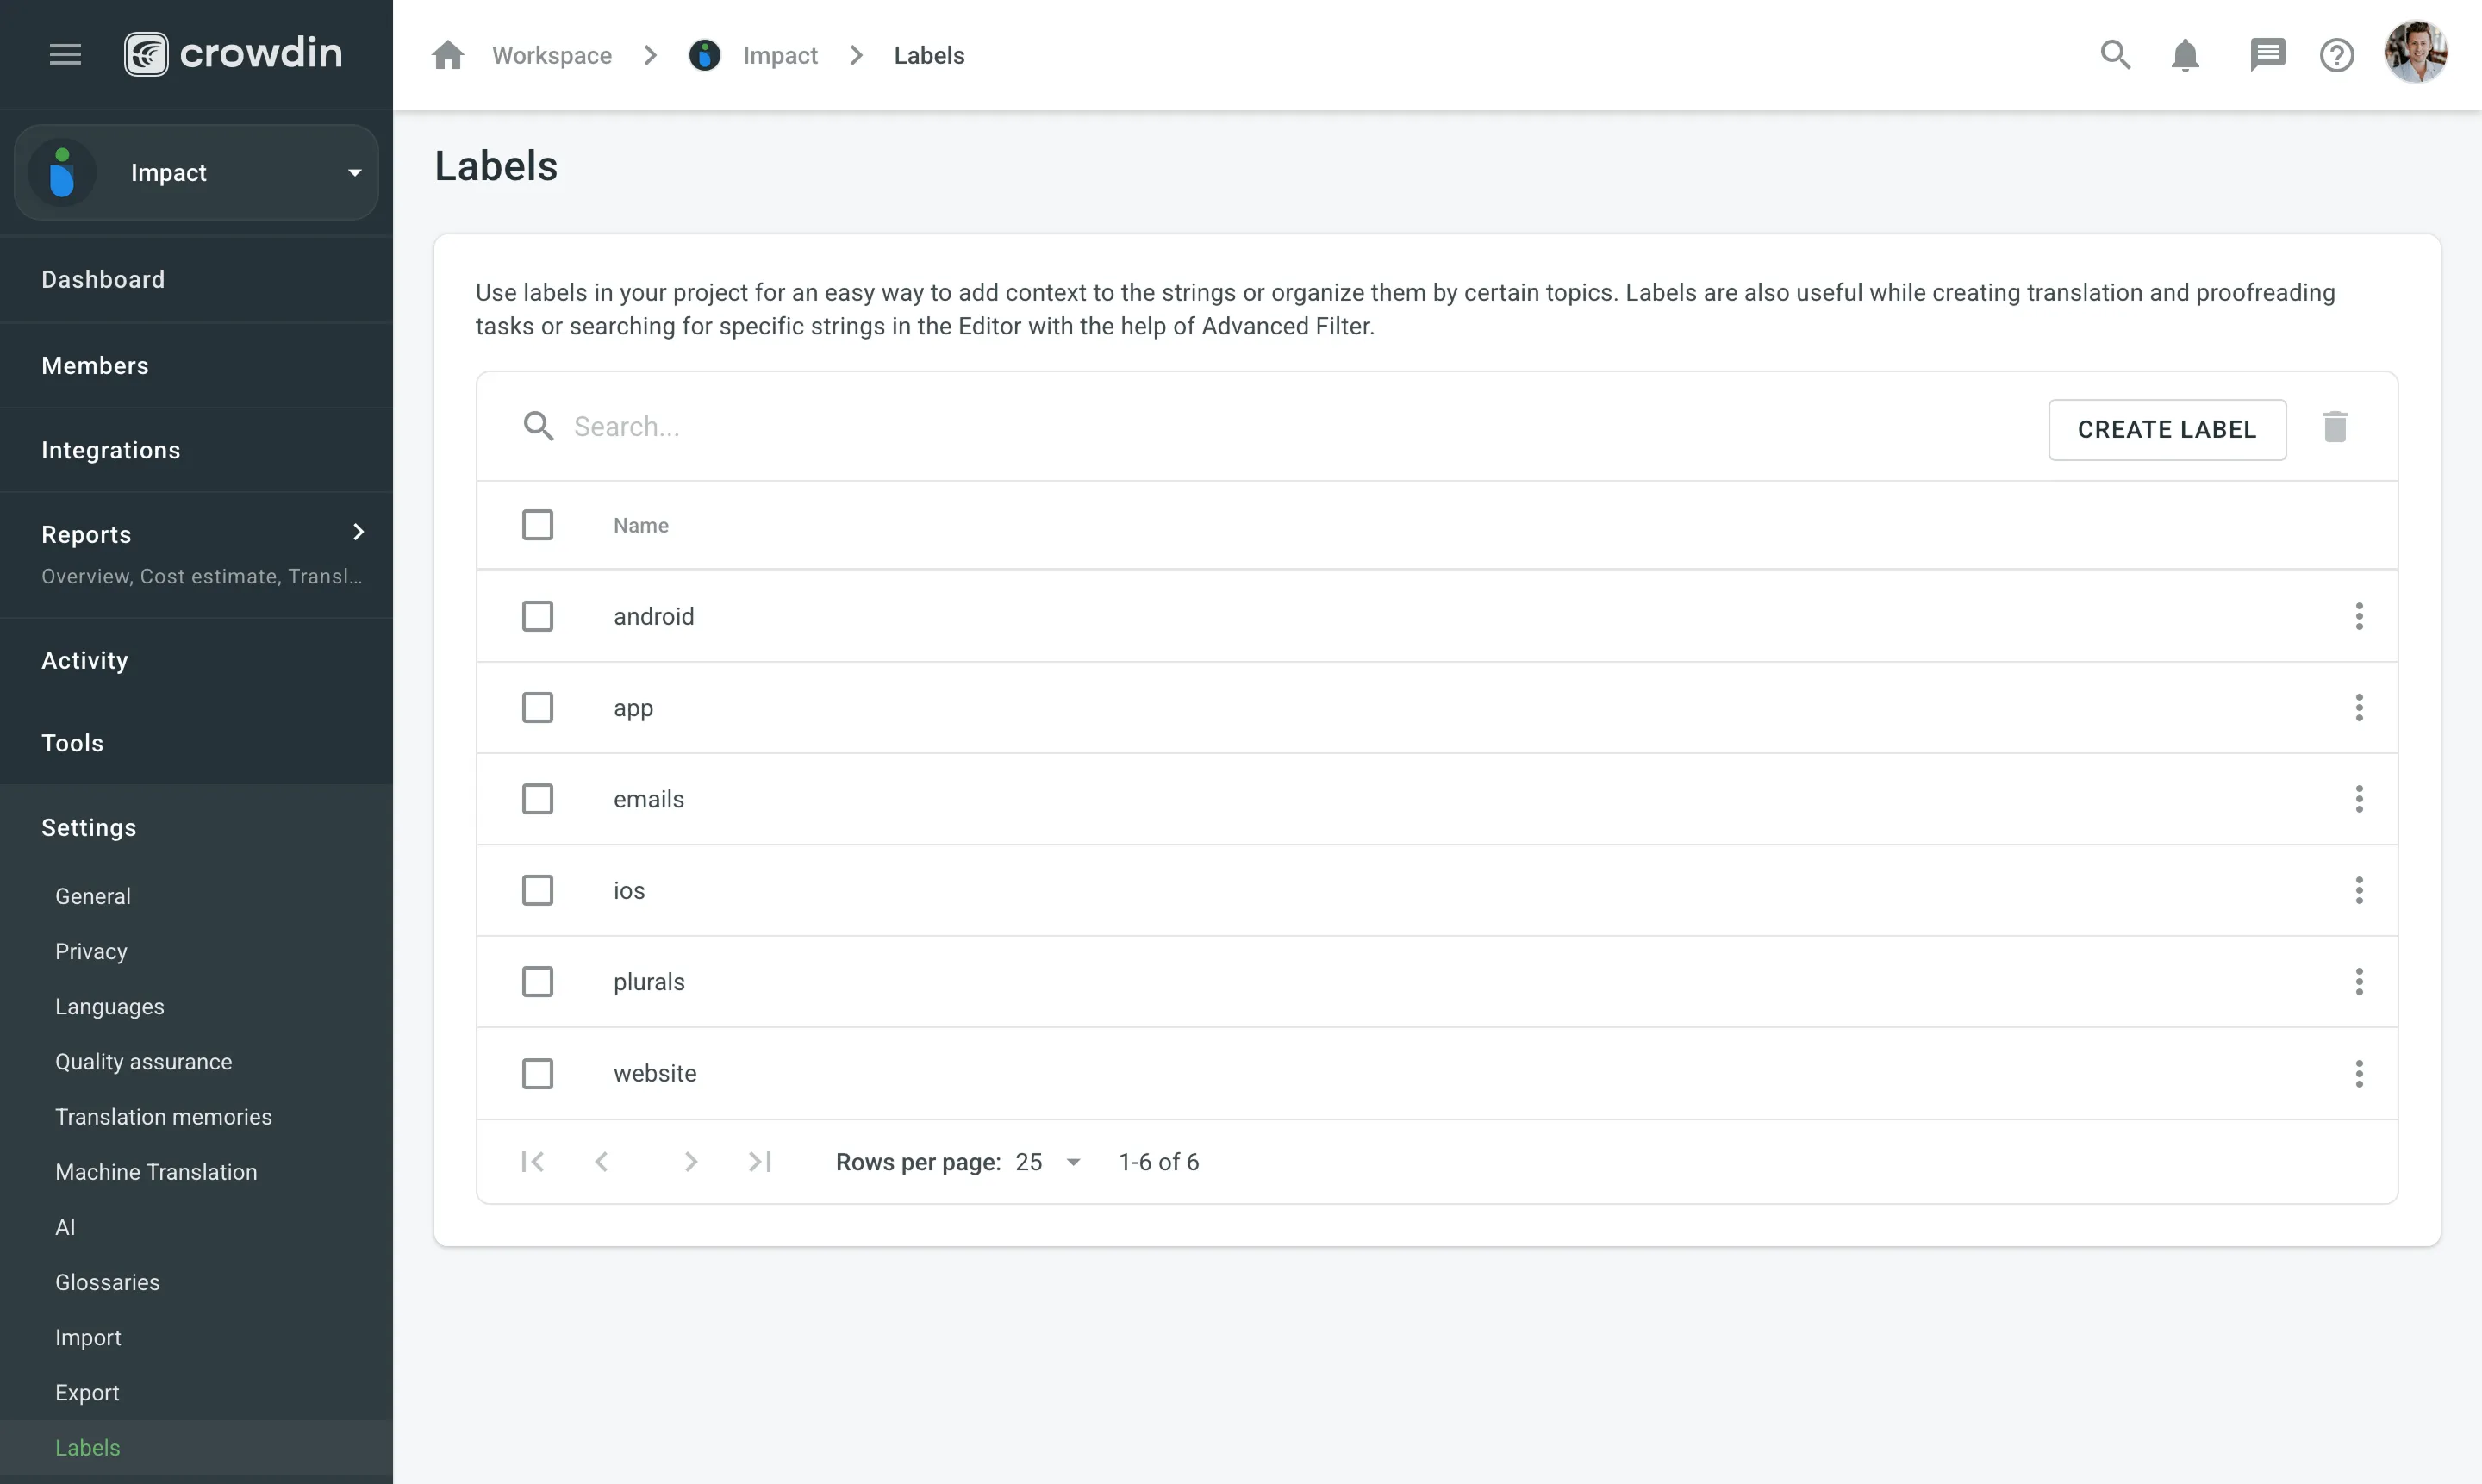The image size is (2482, 1484).
Task: Check the emails label row checkbox
Action: [x=538, y=798]
